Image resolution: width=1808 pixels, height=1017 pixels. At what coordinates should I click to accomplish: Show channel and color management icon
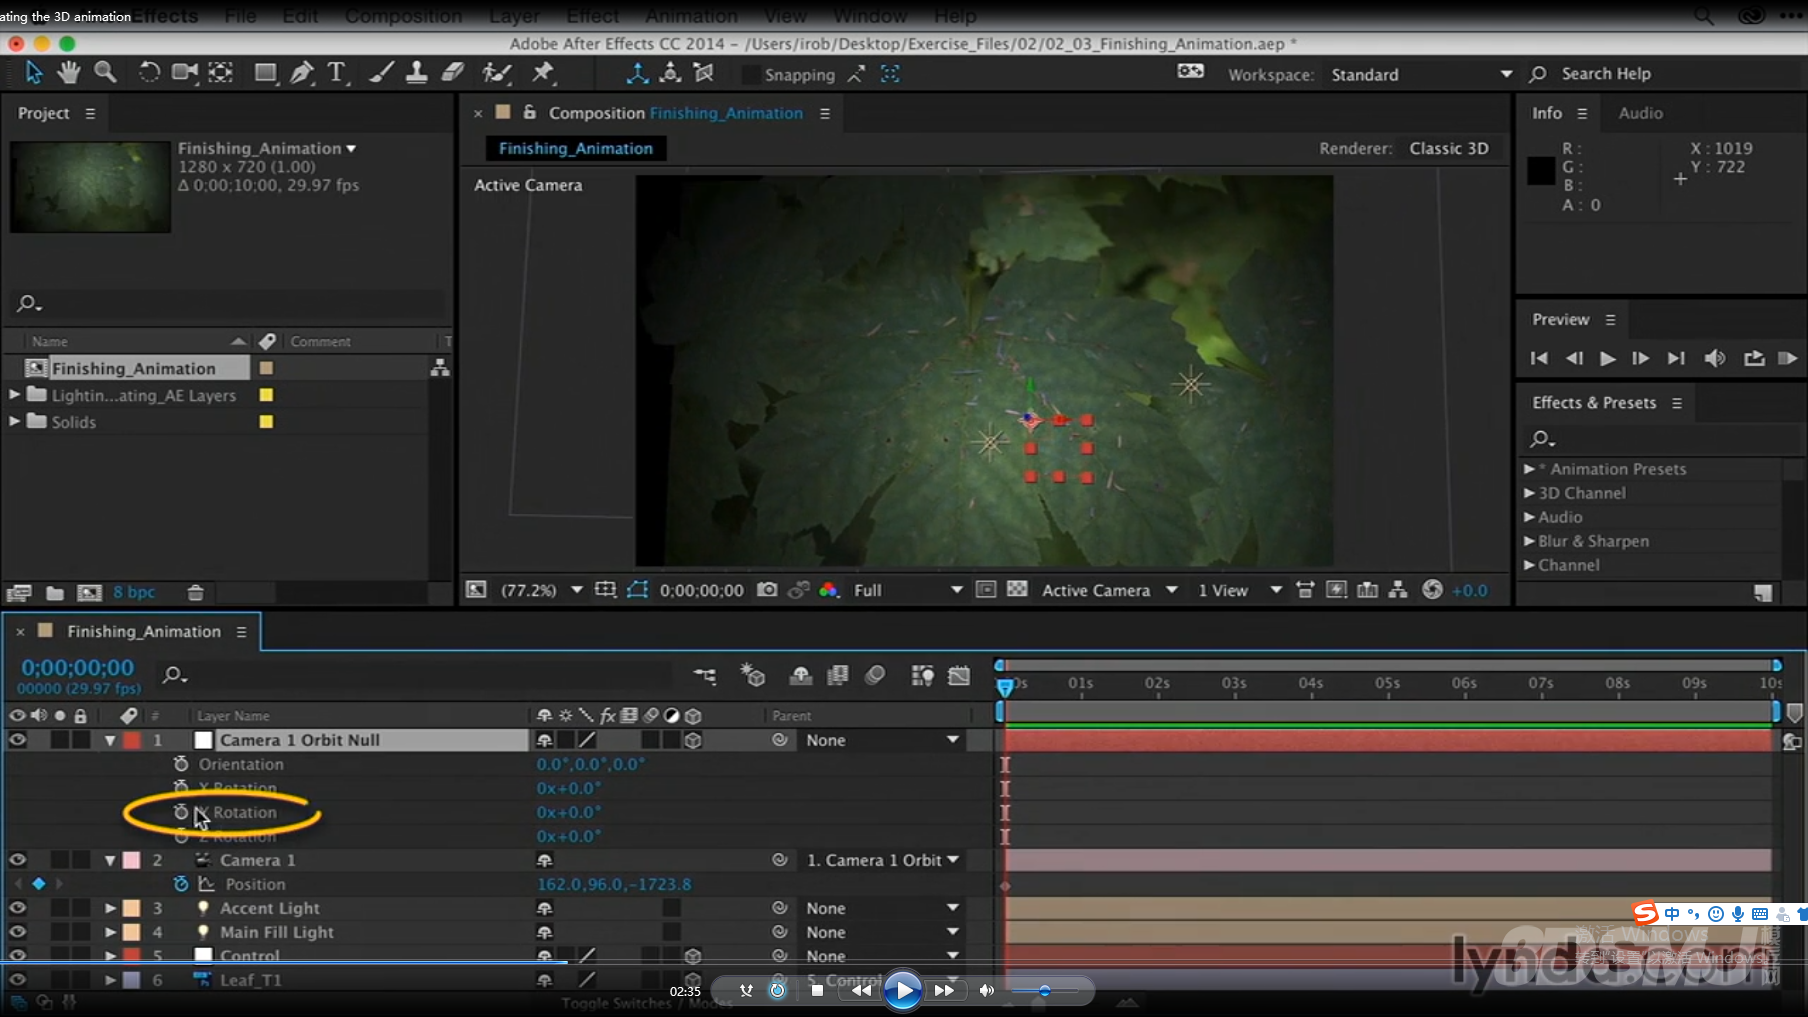829,590
